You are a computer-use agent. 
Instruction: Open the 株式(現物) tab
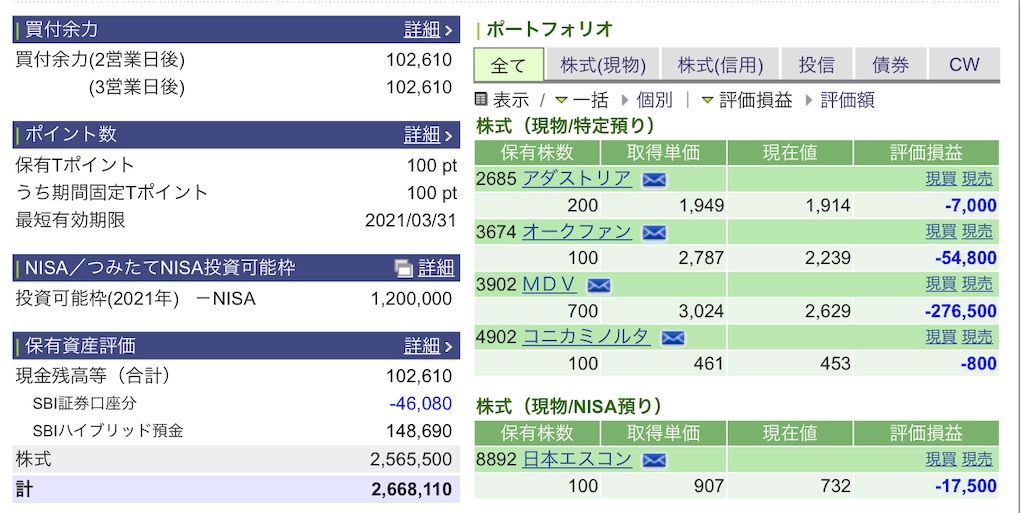point(603,65)
